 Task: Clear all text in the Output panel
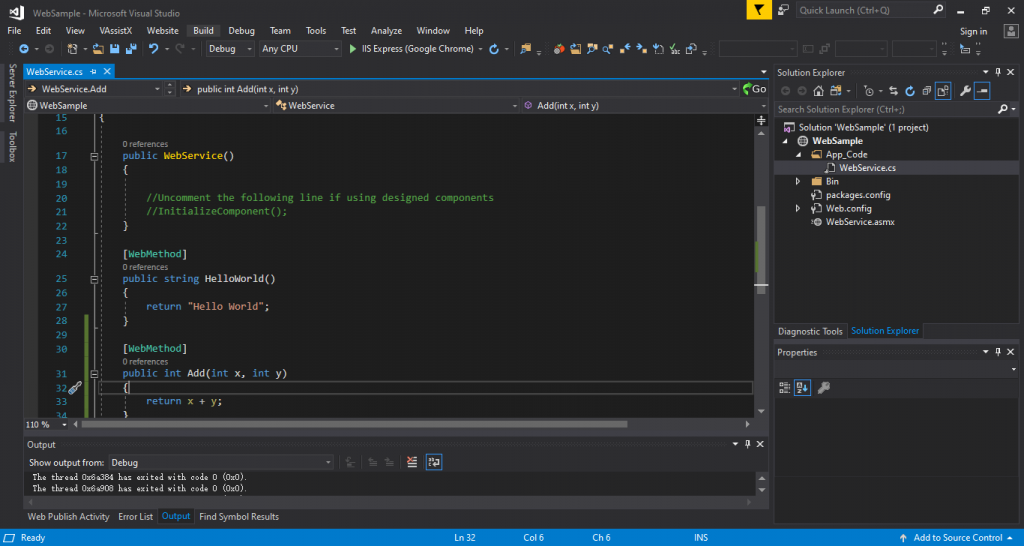[x=412, y=462]
